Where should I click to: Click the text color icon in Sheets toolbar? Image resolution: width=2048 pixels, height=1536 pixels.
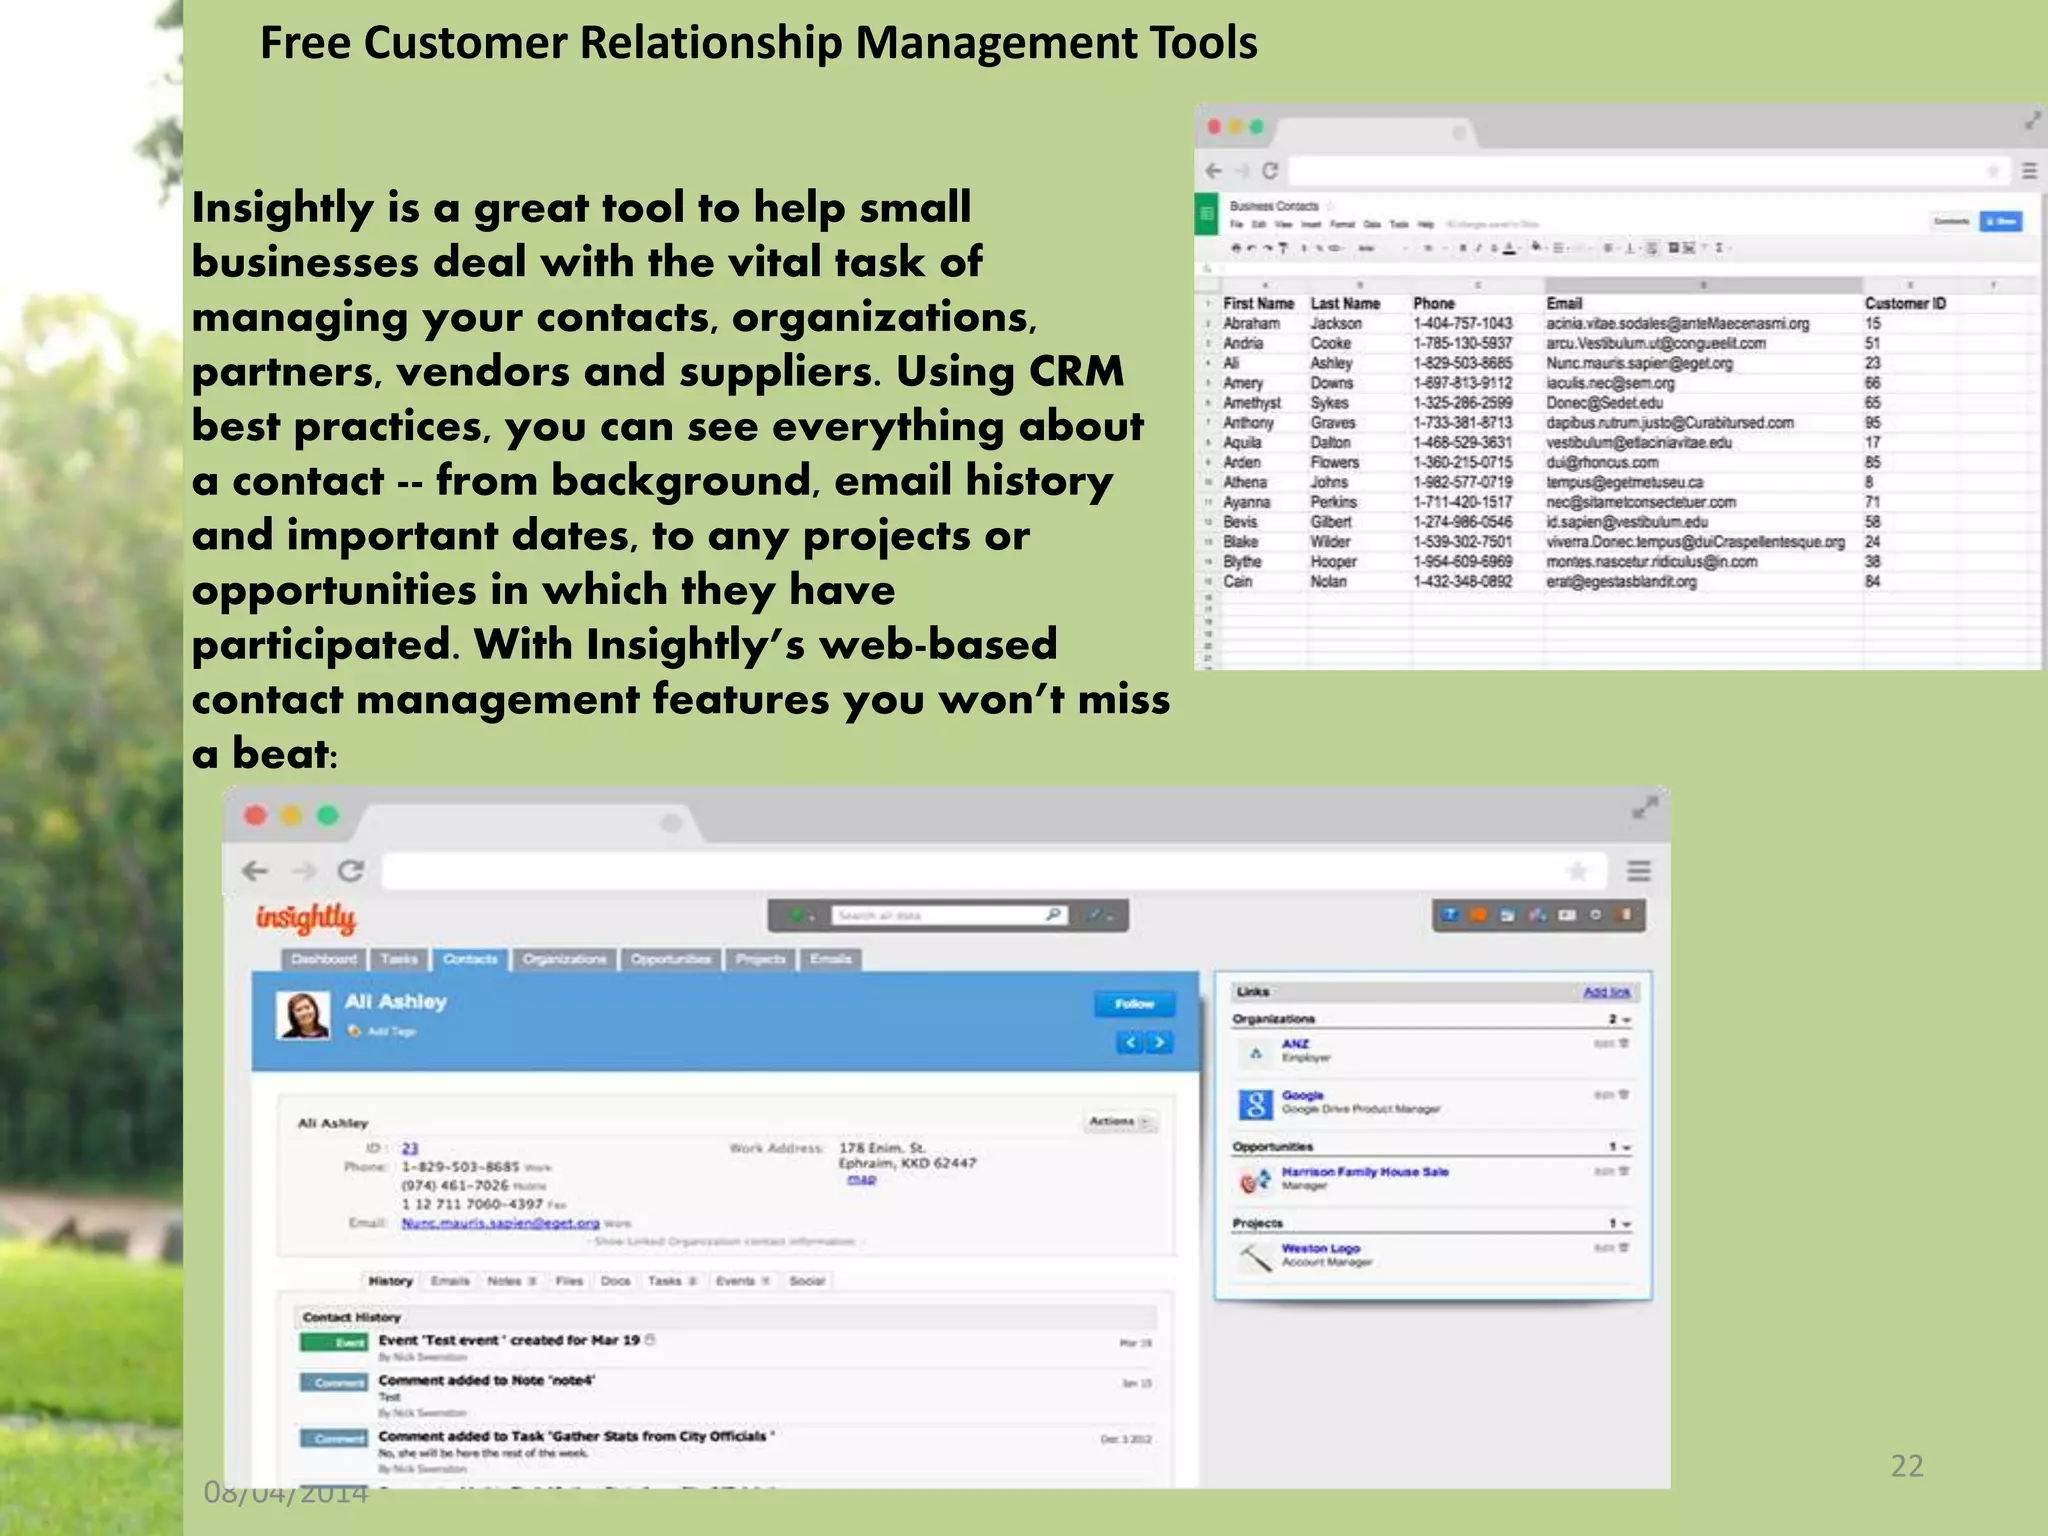(1510, 248)
